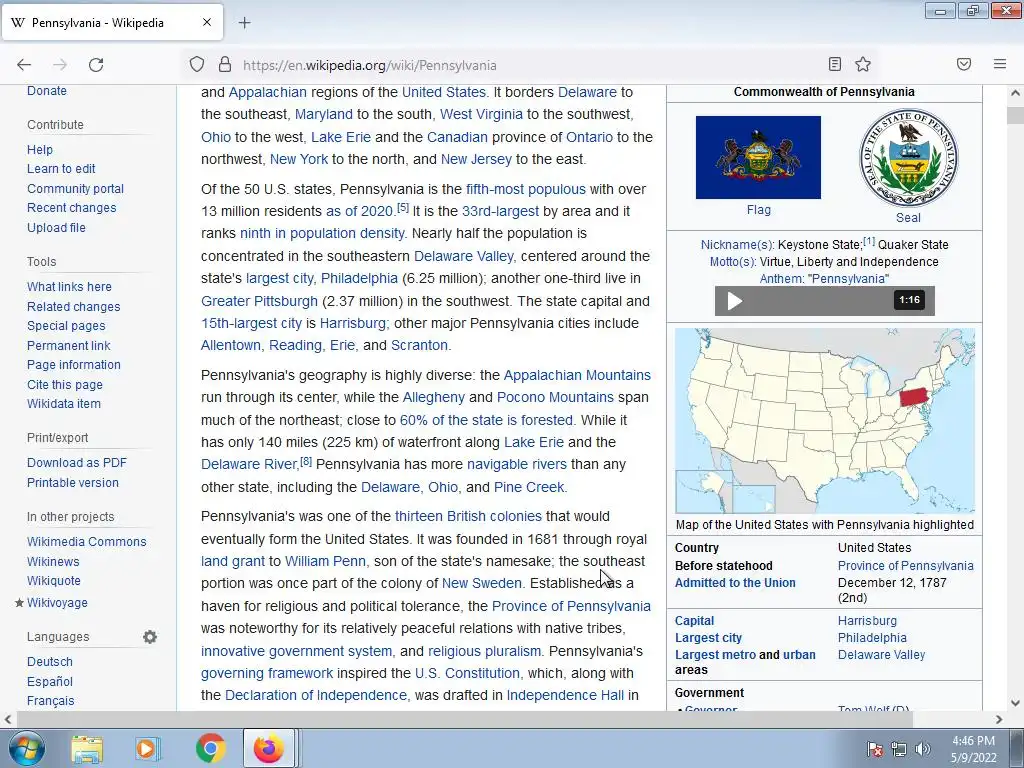Image resolution: width=1024 pixels, height=768 pixels.
Task: Click horizontal scrollbar right arrow
Action: point(999,720)
